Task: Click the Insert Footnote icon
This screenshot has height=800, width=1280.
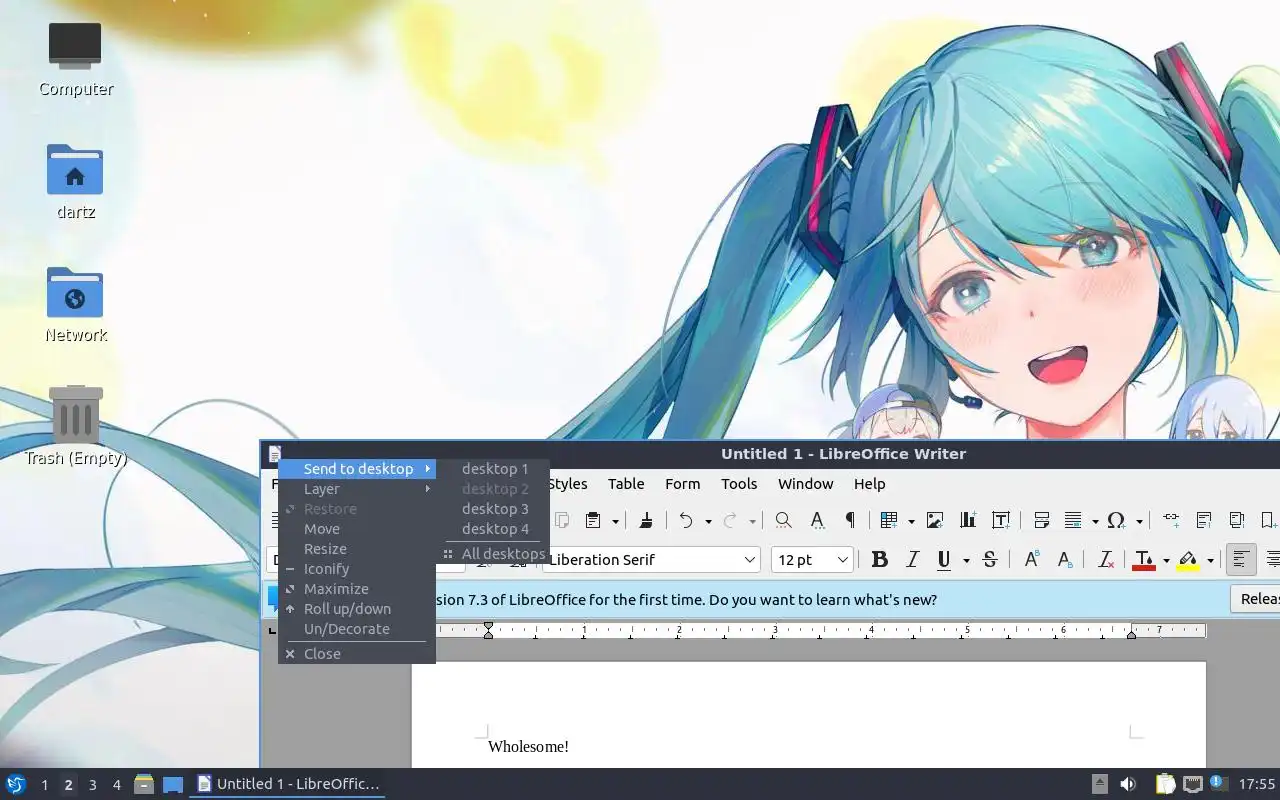Action: click(x=1204, y=520)
